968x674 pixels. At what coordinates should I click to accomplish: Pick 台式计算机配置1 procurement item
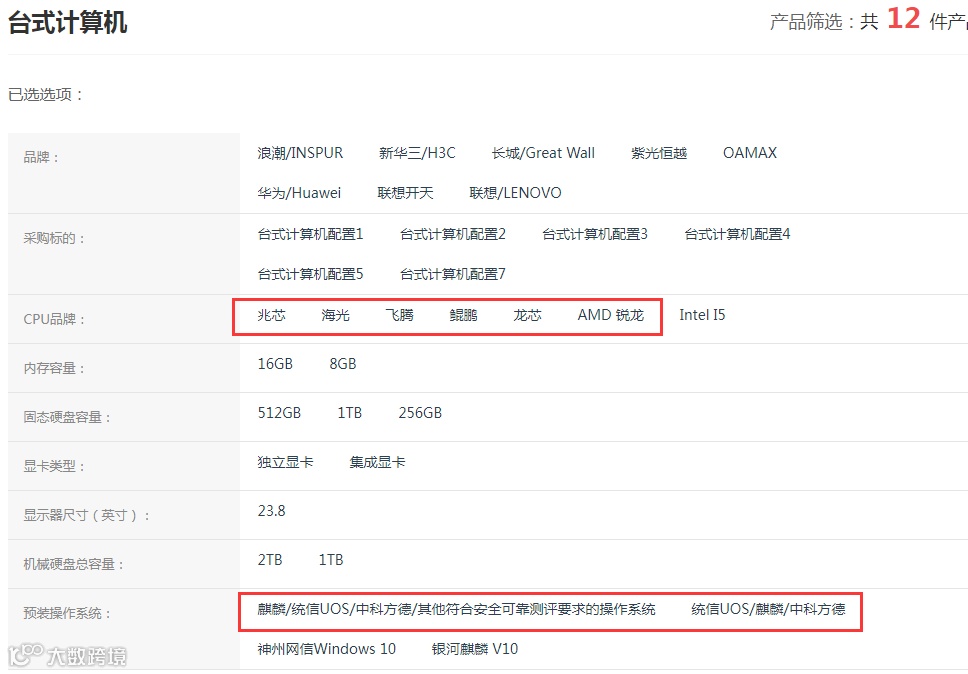pos(311,235)
